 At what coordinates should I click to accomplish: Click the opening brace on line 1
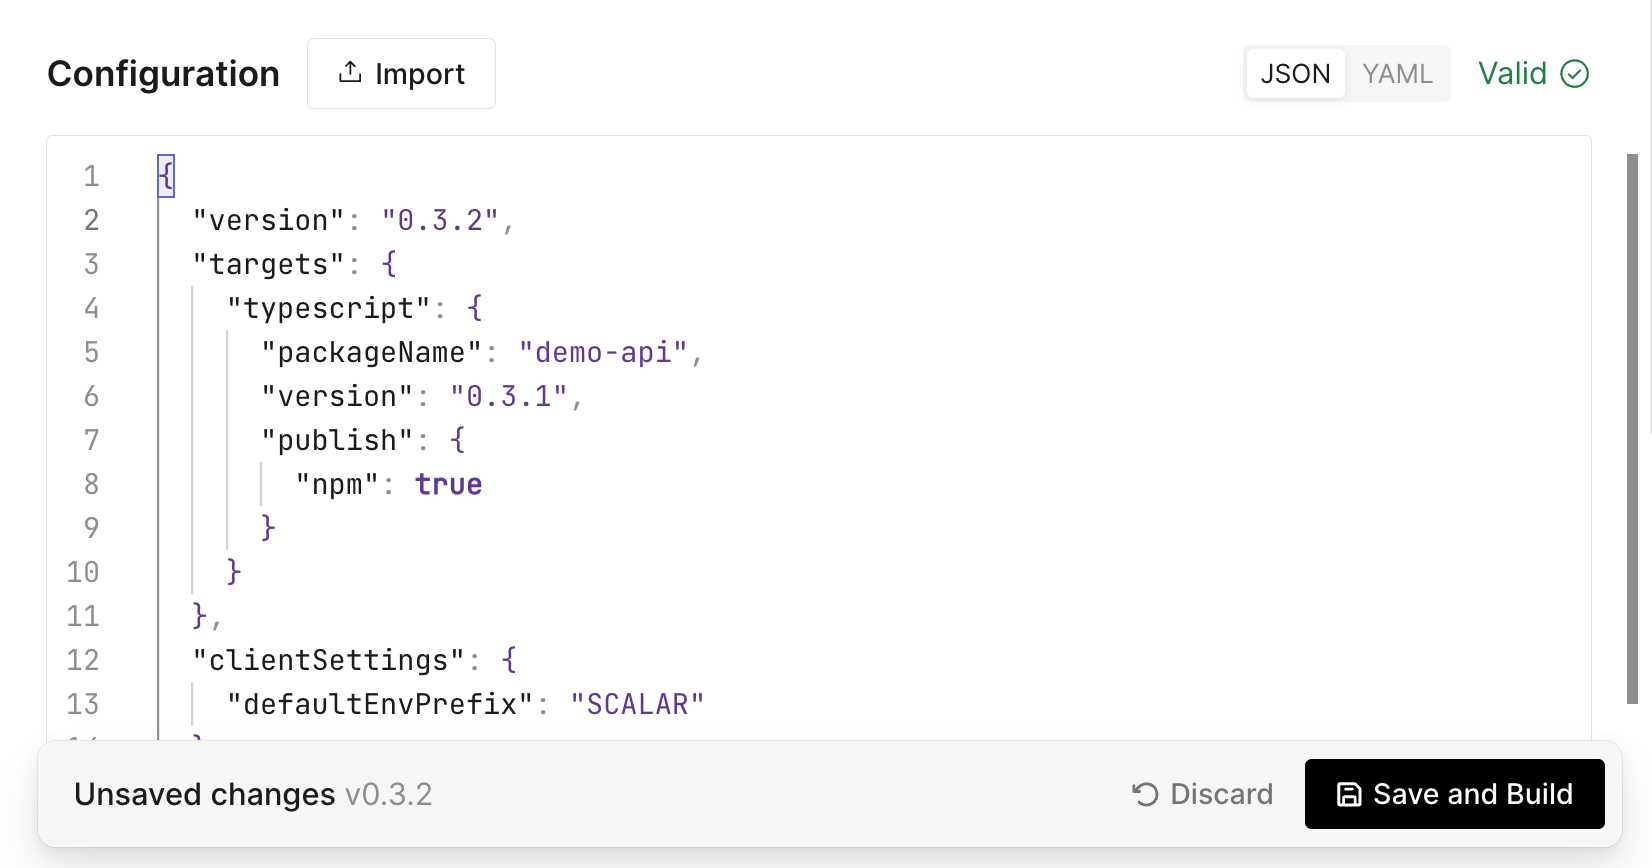tap(166, 177)
